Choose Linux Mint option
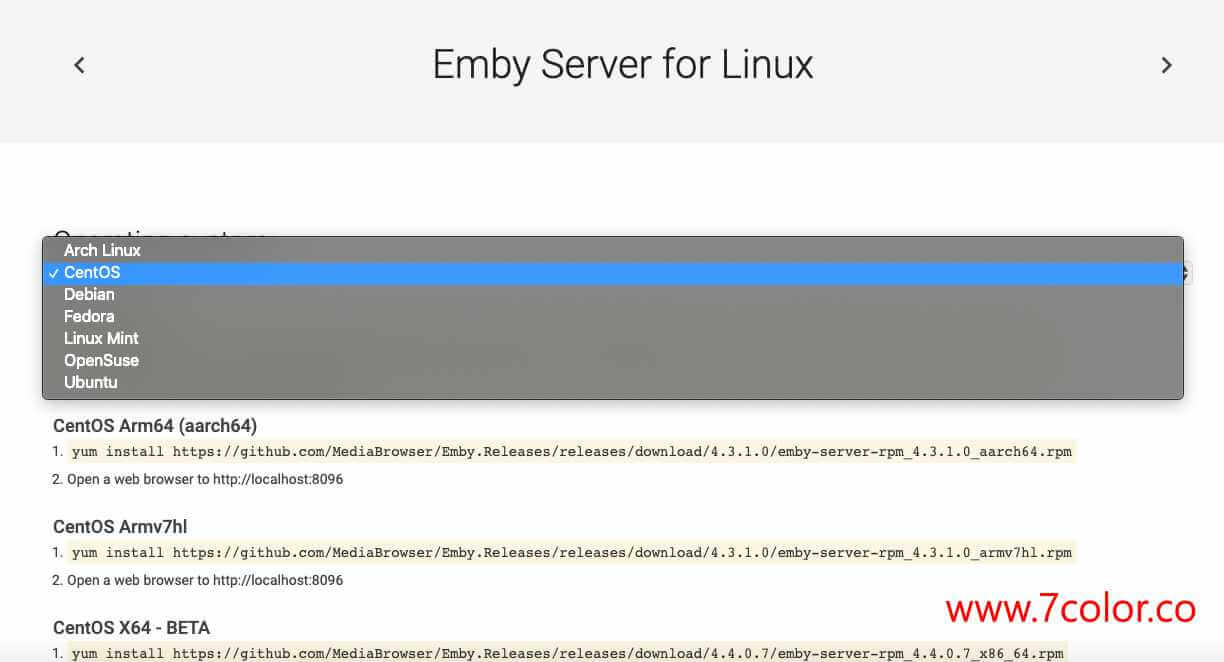This screenshot has height=662, width=1224. [613, 338]
